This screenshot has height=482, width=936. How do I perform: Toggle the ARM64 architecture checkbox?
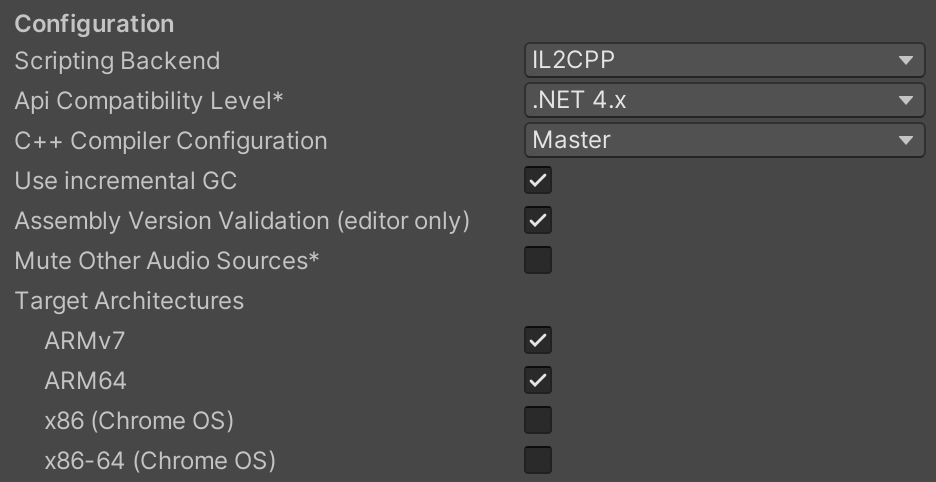pyautogui.click(x=538, y=381)
